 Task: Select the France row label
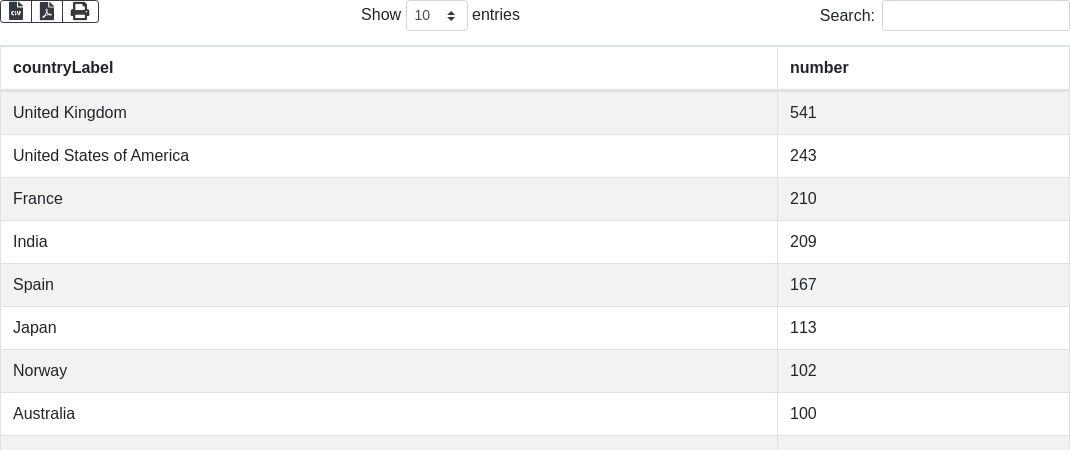pyautogui.click(x=38, y=199)
